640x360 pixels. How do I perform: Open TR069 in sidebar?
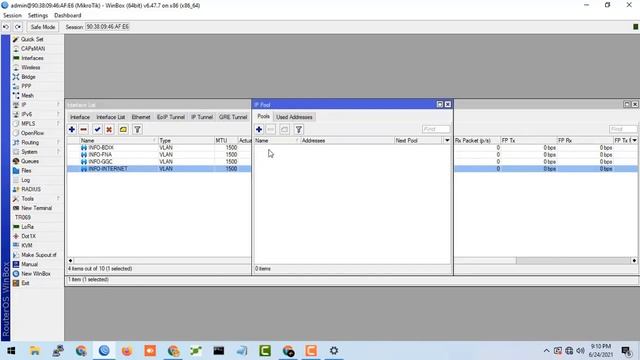click(x=23, y=218)
